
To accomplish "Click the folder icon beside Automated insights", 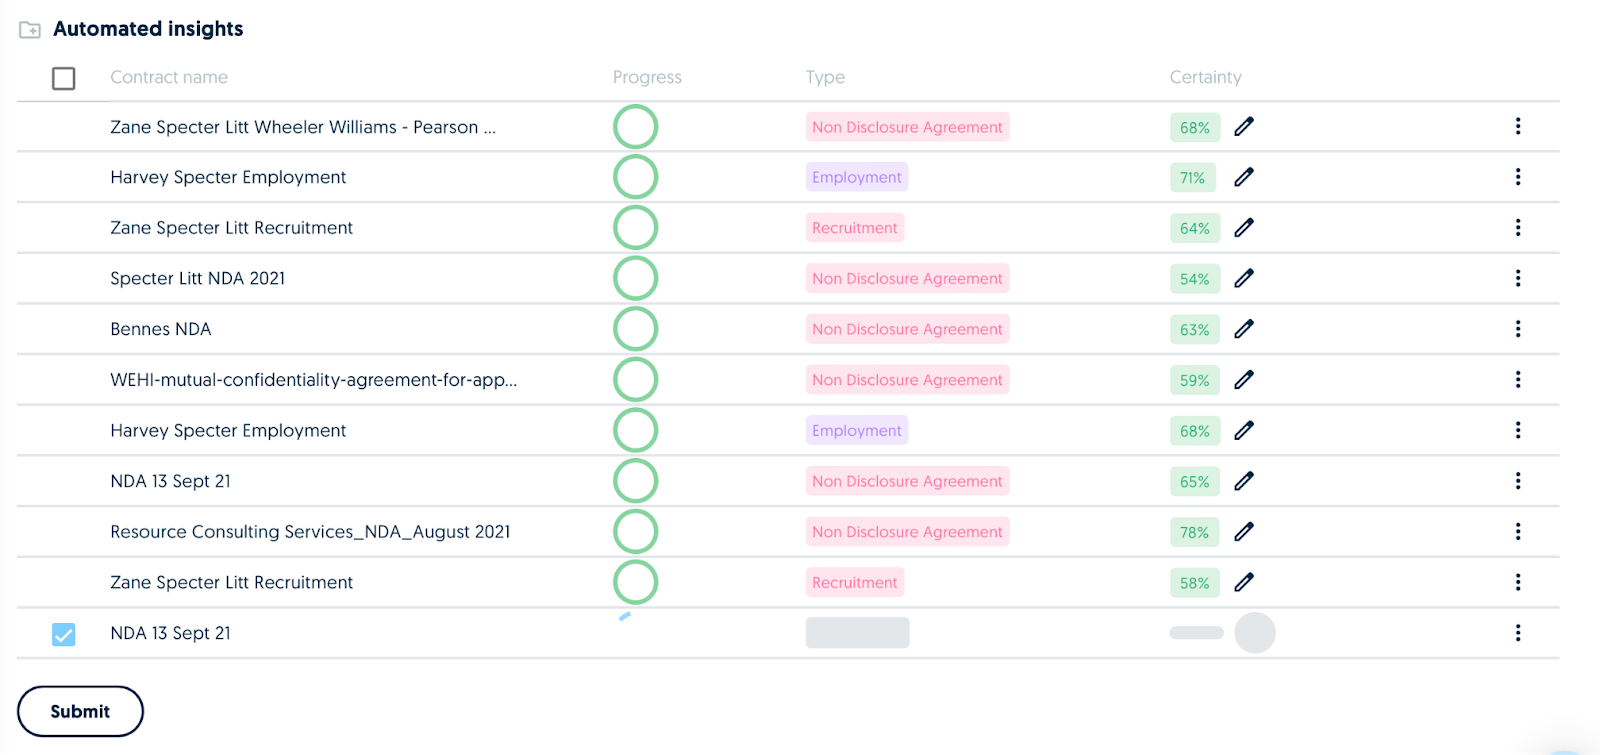I will (30, 30).
